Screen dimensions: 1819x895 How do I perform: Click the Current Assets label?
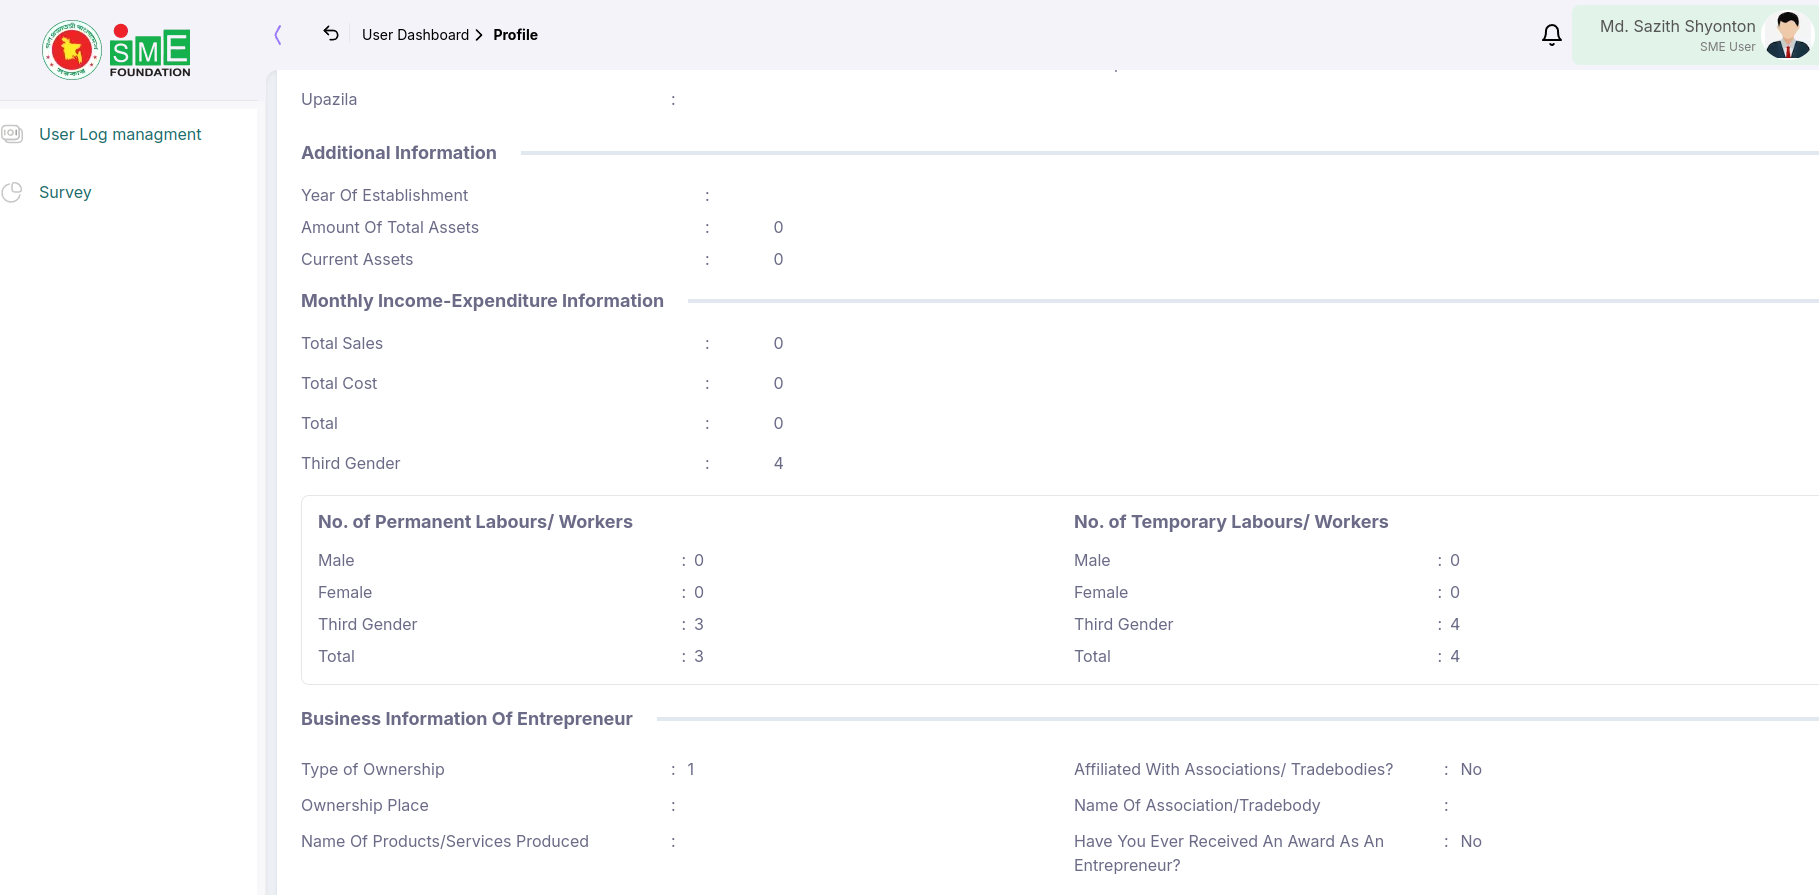click(x=357, y=259)
